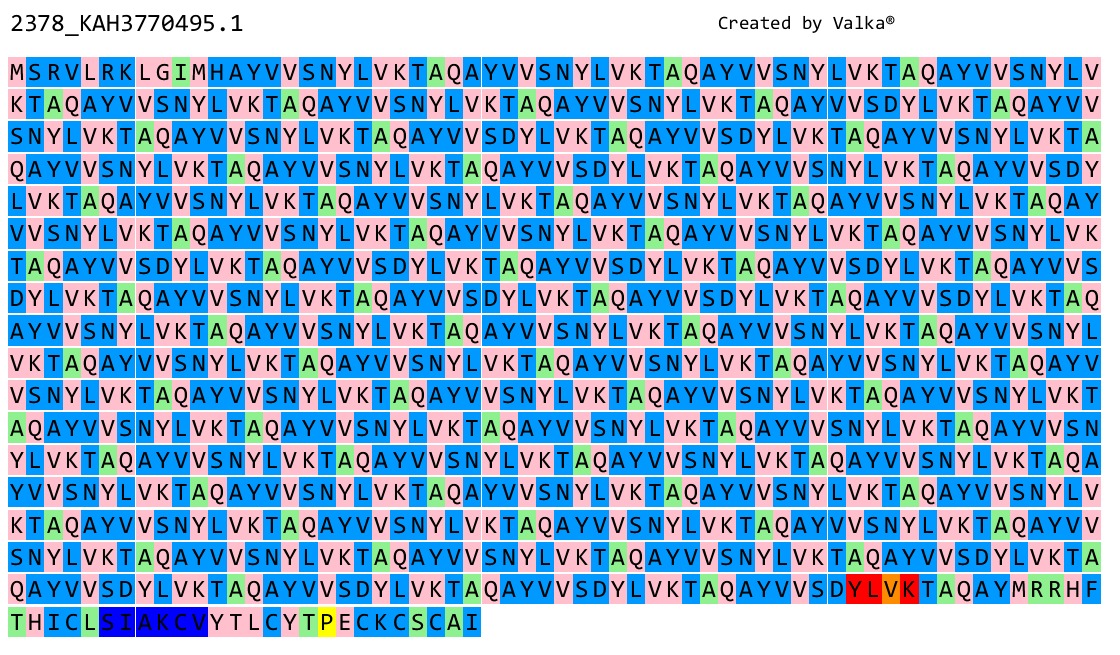Screen dimensions: 1120x655
Task: Select the first residue M starting the sequence
Action: tap(17, 72)
